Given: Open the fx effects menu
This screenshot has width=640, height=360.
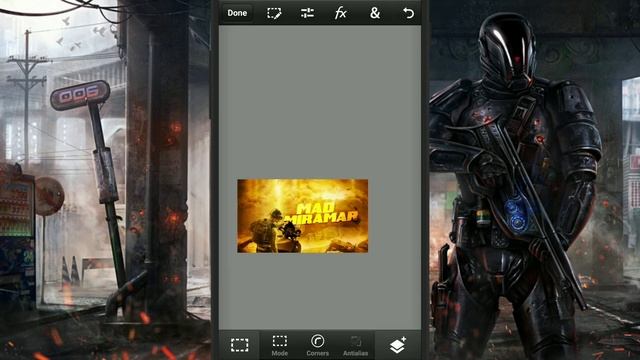Looking at the screenshot, I should click(340, 13).
